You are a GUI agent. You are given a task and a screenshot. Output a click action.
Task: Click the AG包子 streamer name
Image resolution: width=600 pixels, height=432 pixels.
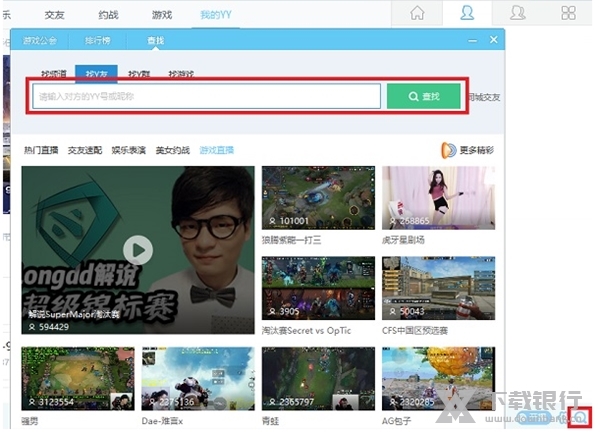396,421
